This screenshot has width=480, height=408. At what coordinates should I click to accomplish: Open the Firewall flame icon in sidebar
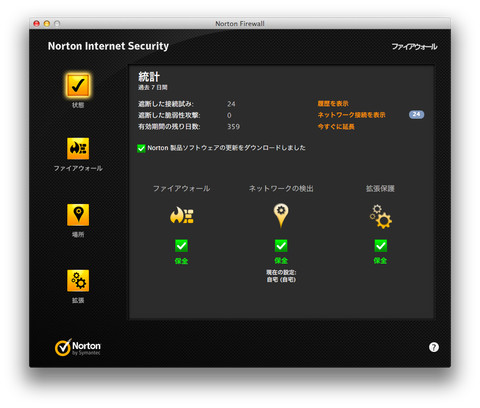pos(78,148)
